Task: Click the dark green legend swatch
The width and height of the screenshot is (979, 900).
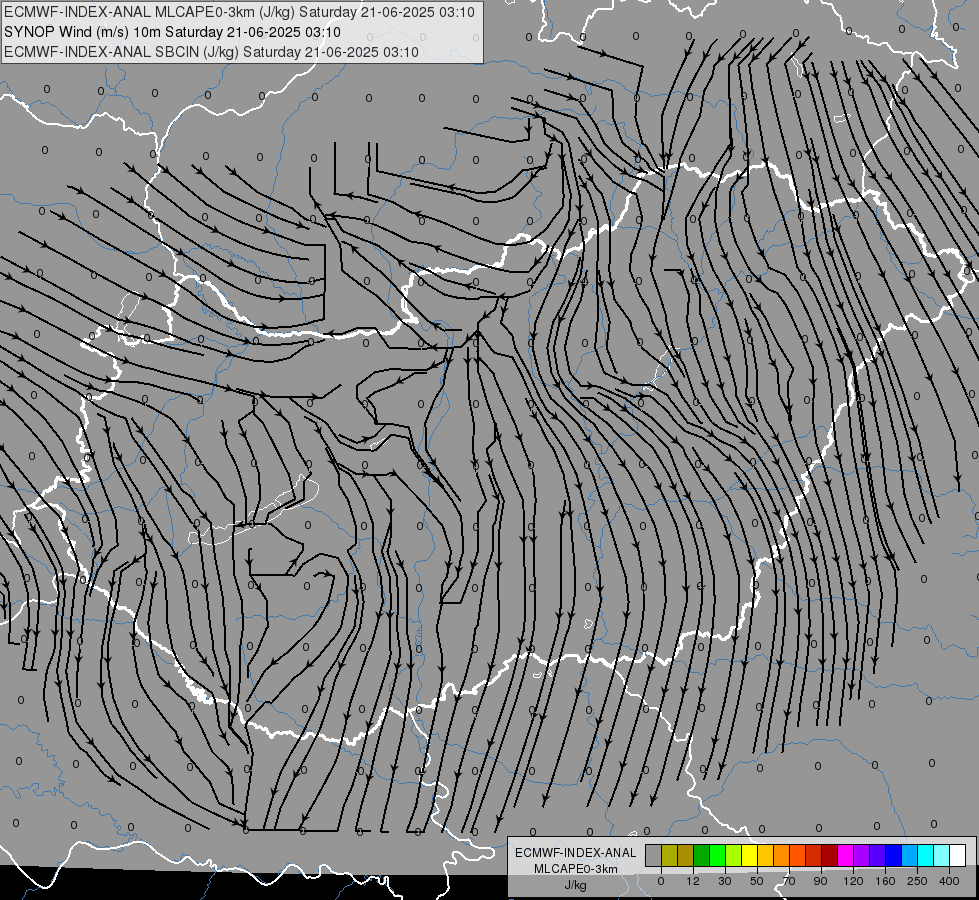Action: pos(702,855)
